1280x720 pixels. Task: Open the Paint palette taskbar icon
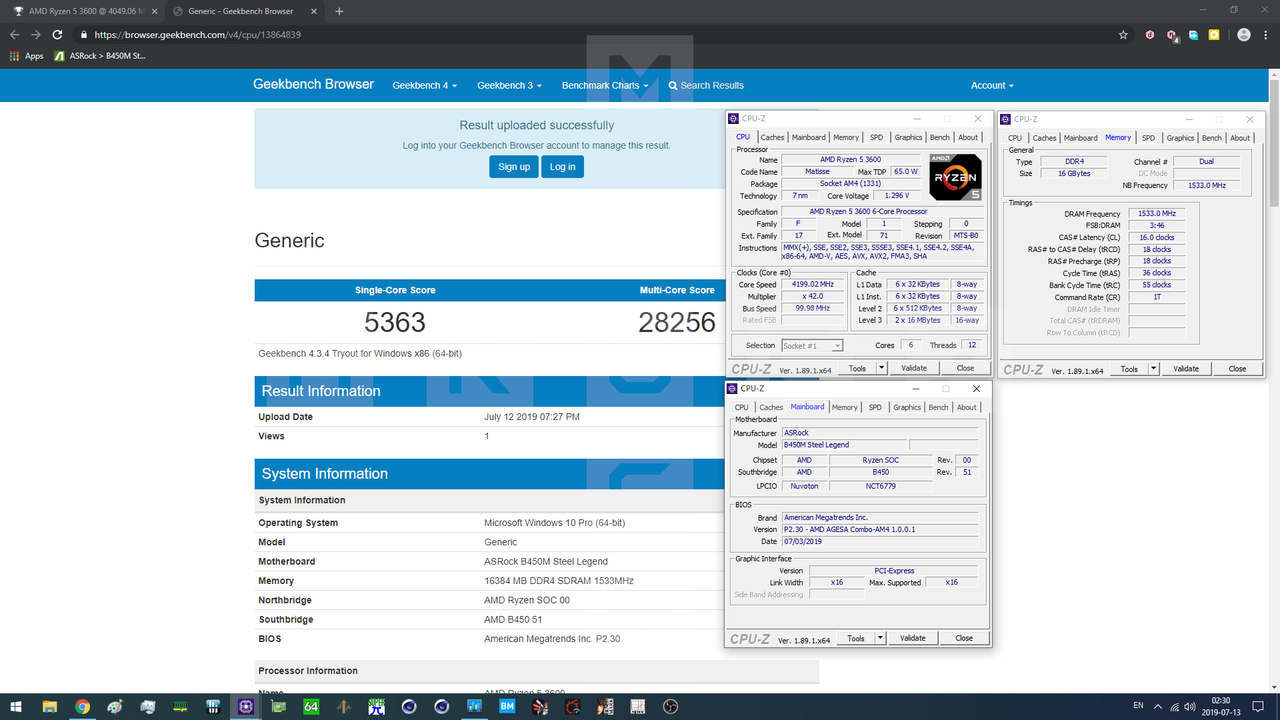coord(115,707)
